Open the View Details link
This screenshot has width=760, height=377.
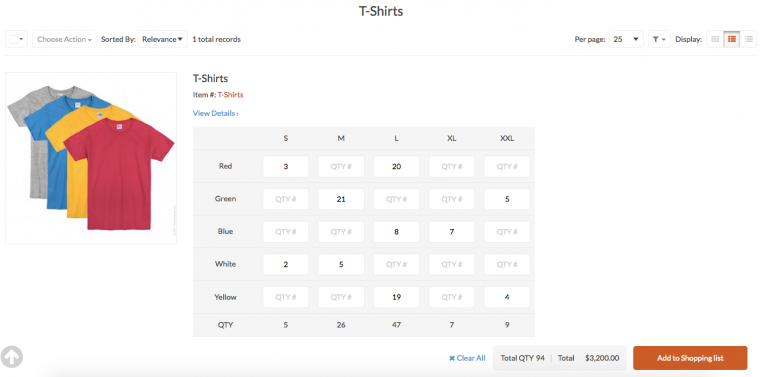[x=216, y=113]
